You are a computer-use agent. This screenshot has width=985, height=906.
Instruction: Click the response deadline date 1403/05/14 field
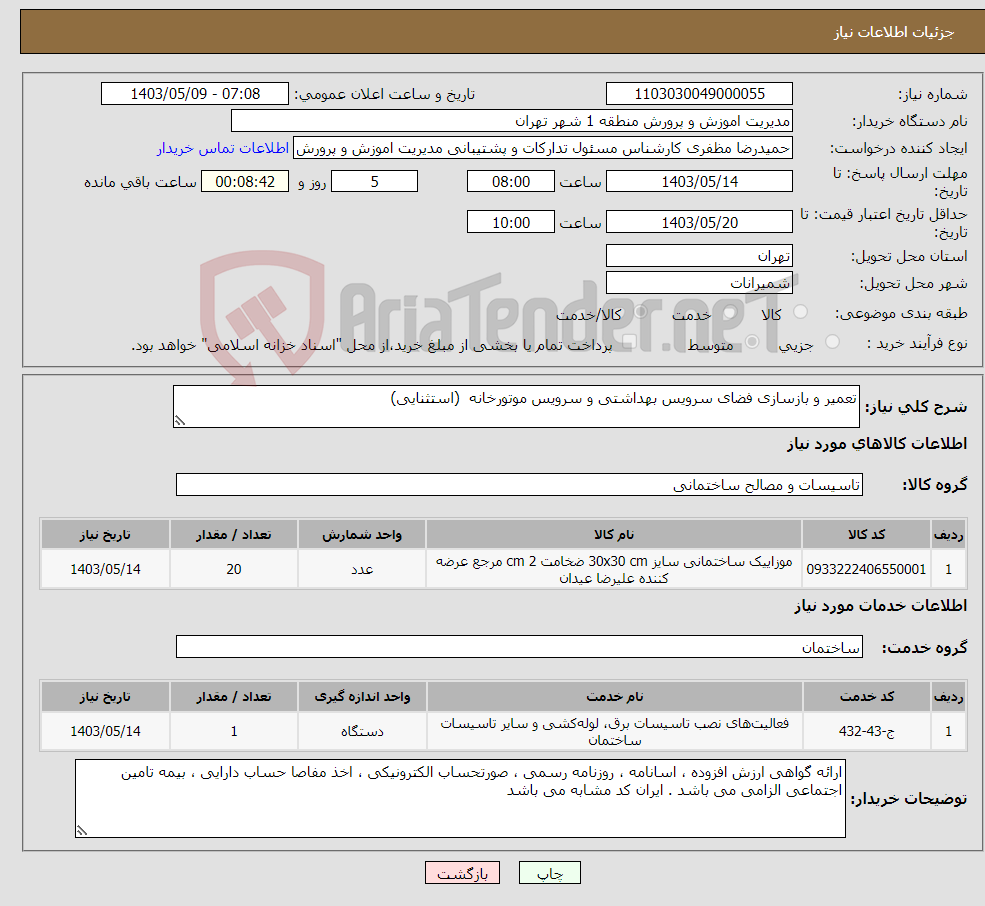pos(699,182)
